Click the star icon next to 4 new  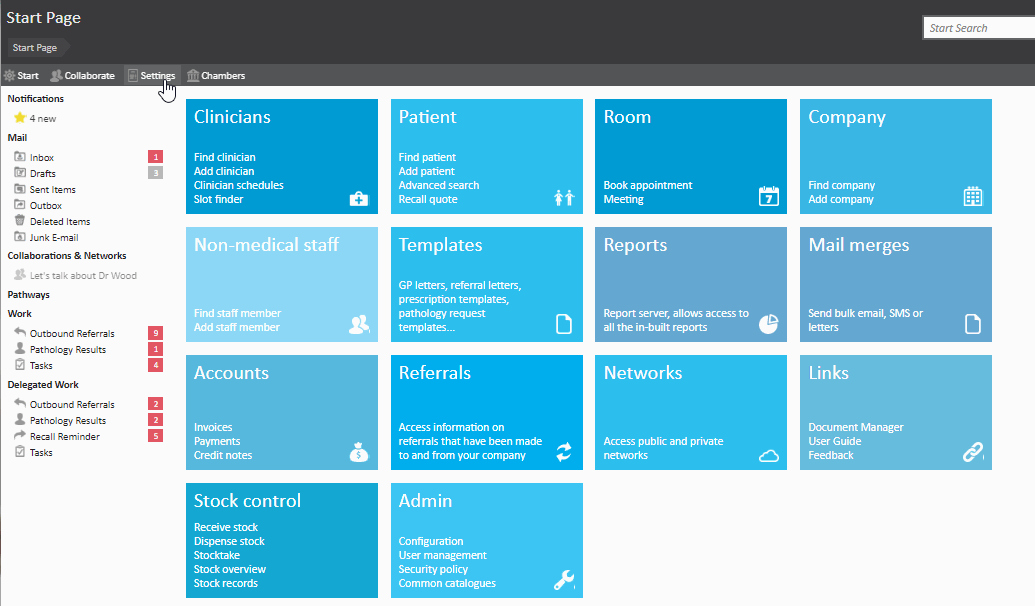pyautogui.click(x=20, y=118)
